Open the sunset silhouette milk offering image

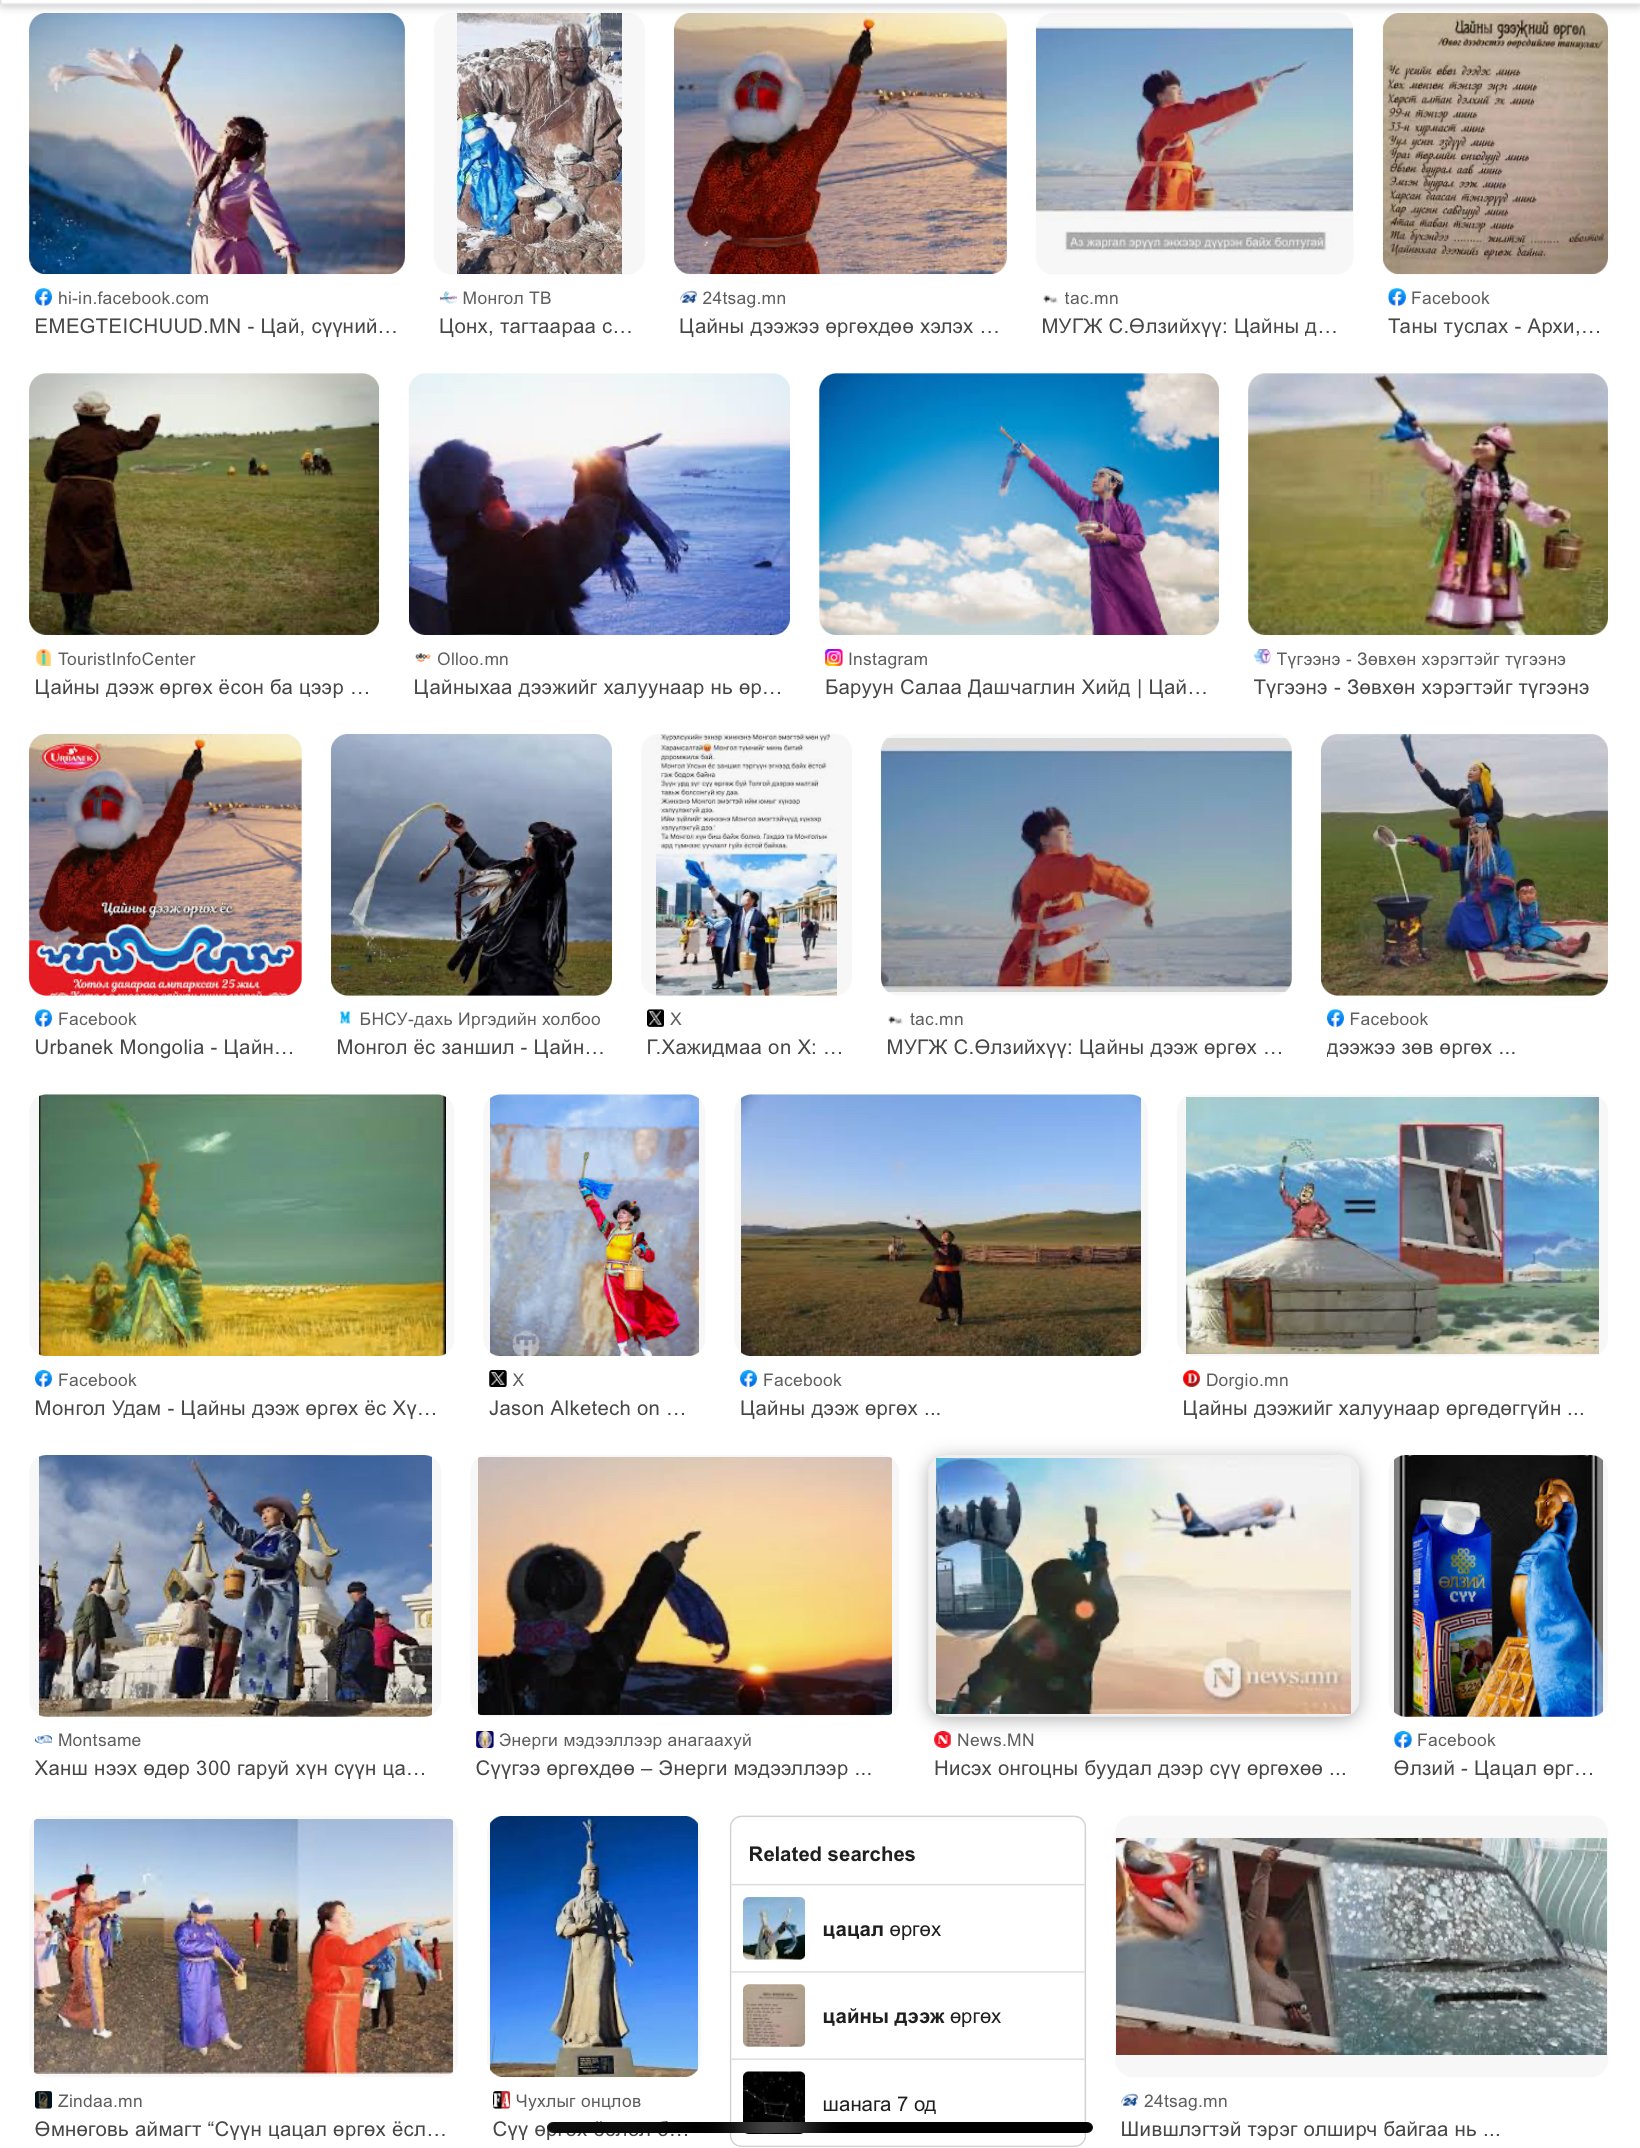pos(685,1585)
